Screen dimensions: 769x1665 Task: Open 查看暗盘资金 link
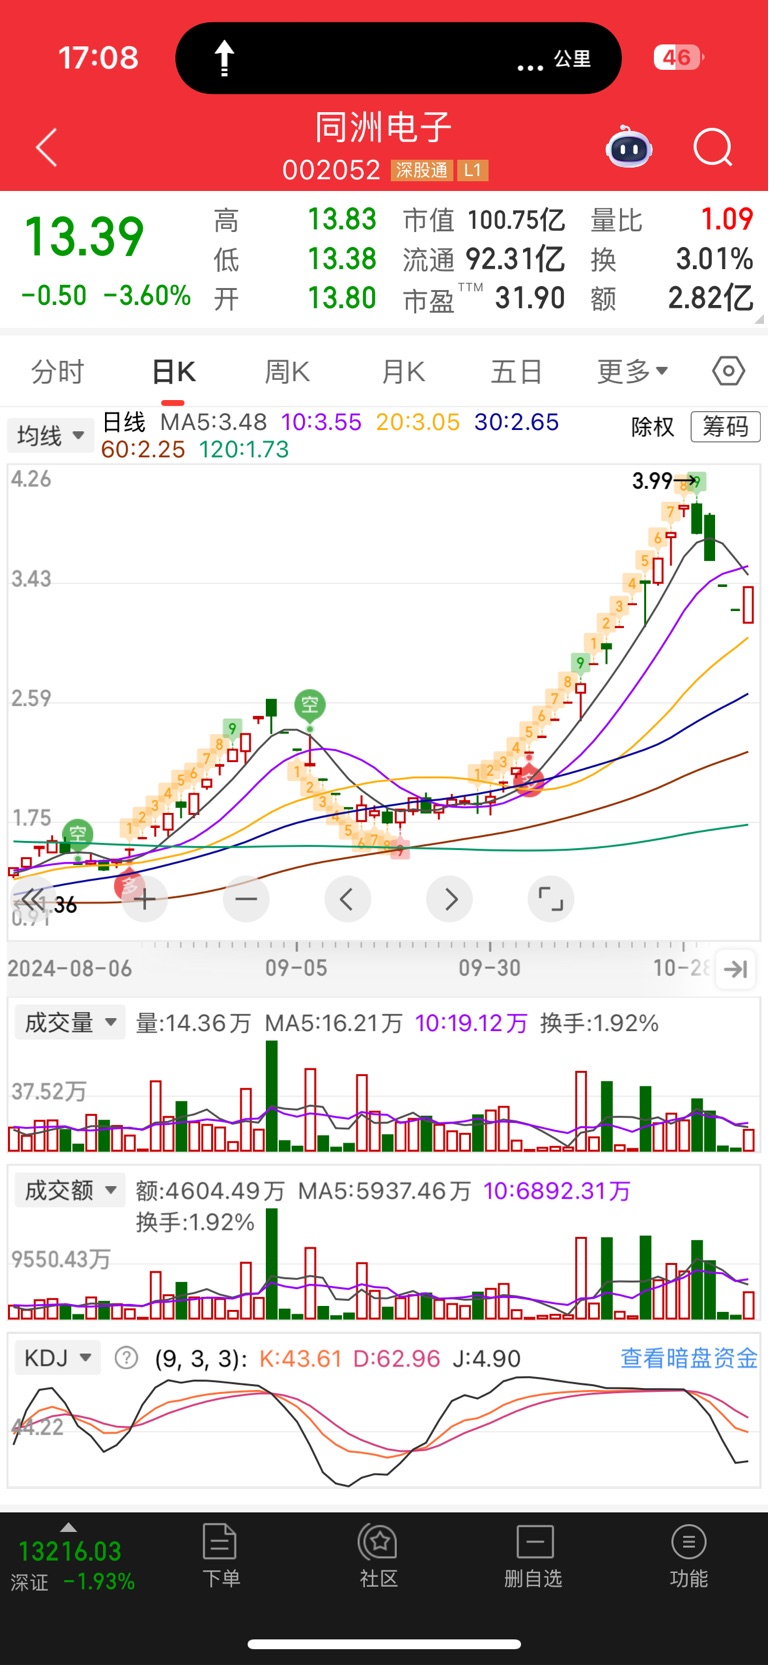coord(689,1358)
